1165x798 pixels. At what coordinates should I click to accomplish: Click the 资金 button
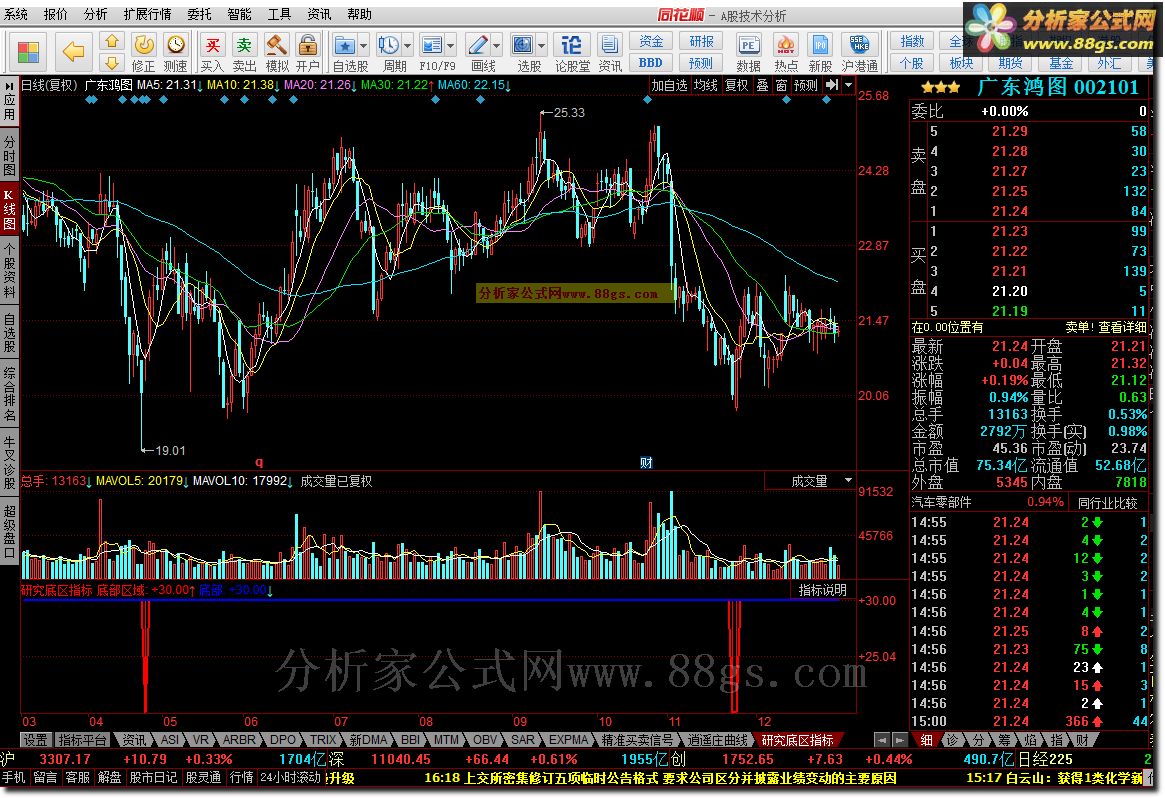pyautogui.click(x=651, y=42)
